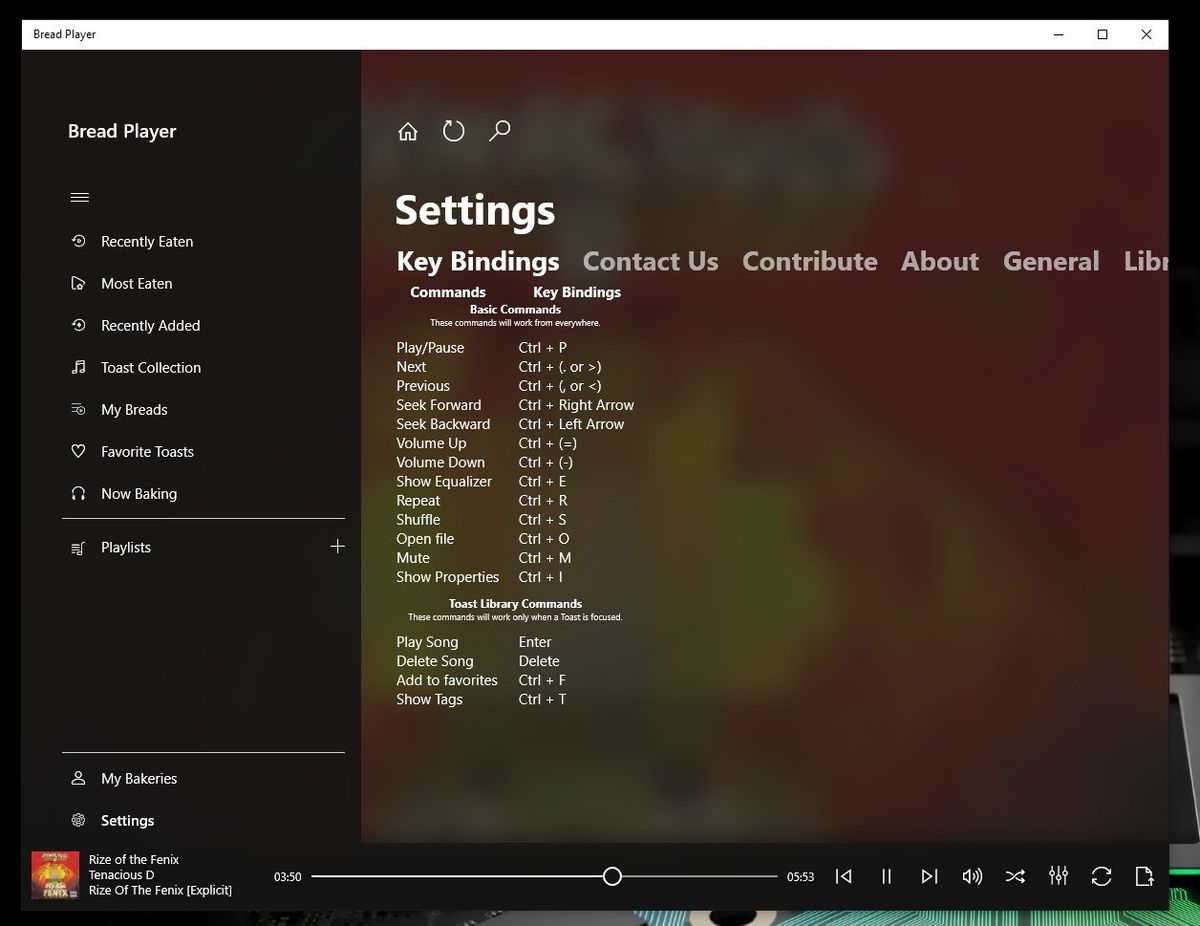Click the refresh icon in the top bar
This screenshot has height=926, width=1200.
pyautogui.click(x=453, y=130)
